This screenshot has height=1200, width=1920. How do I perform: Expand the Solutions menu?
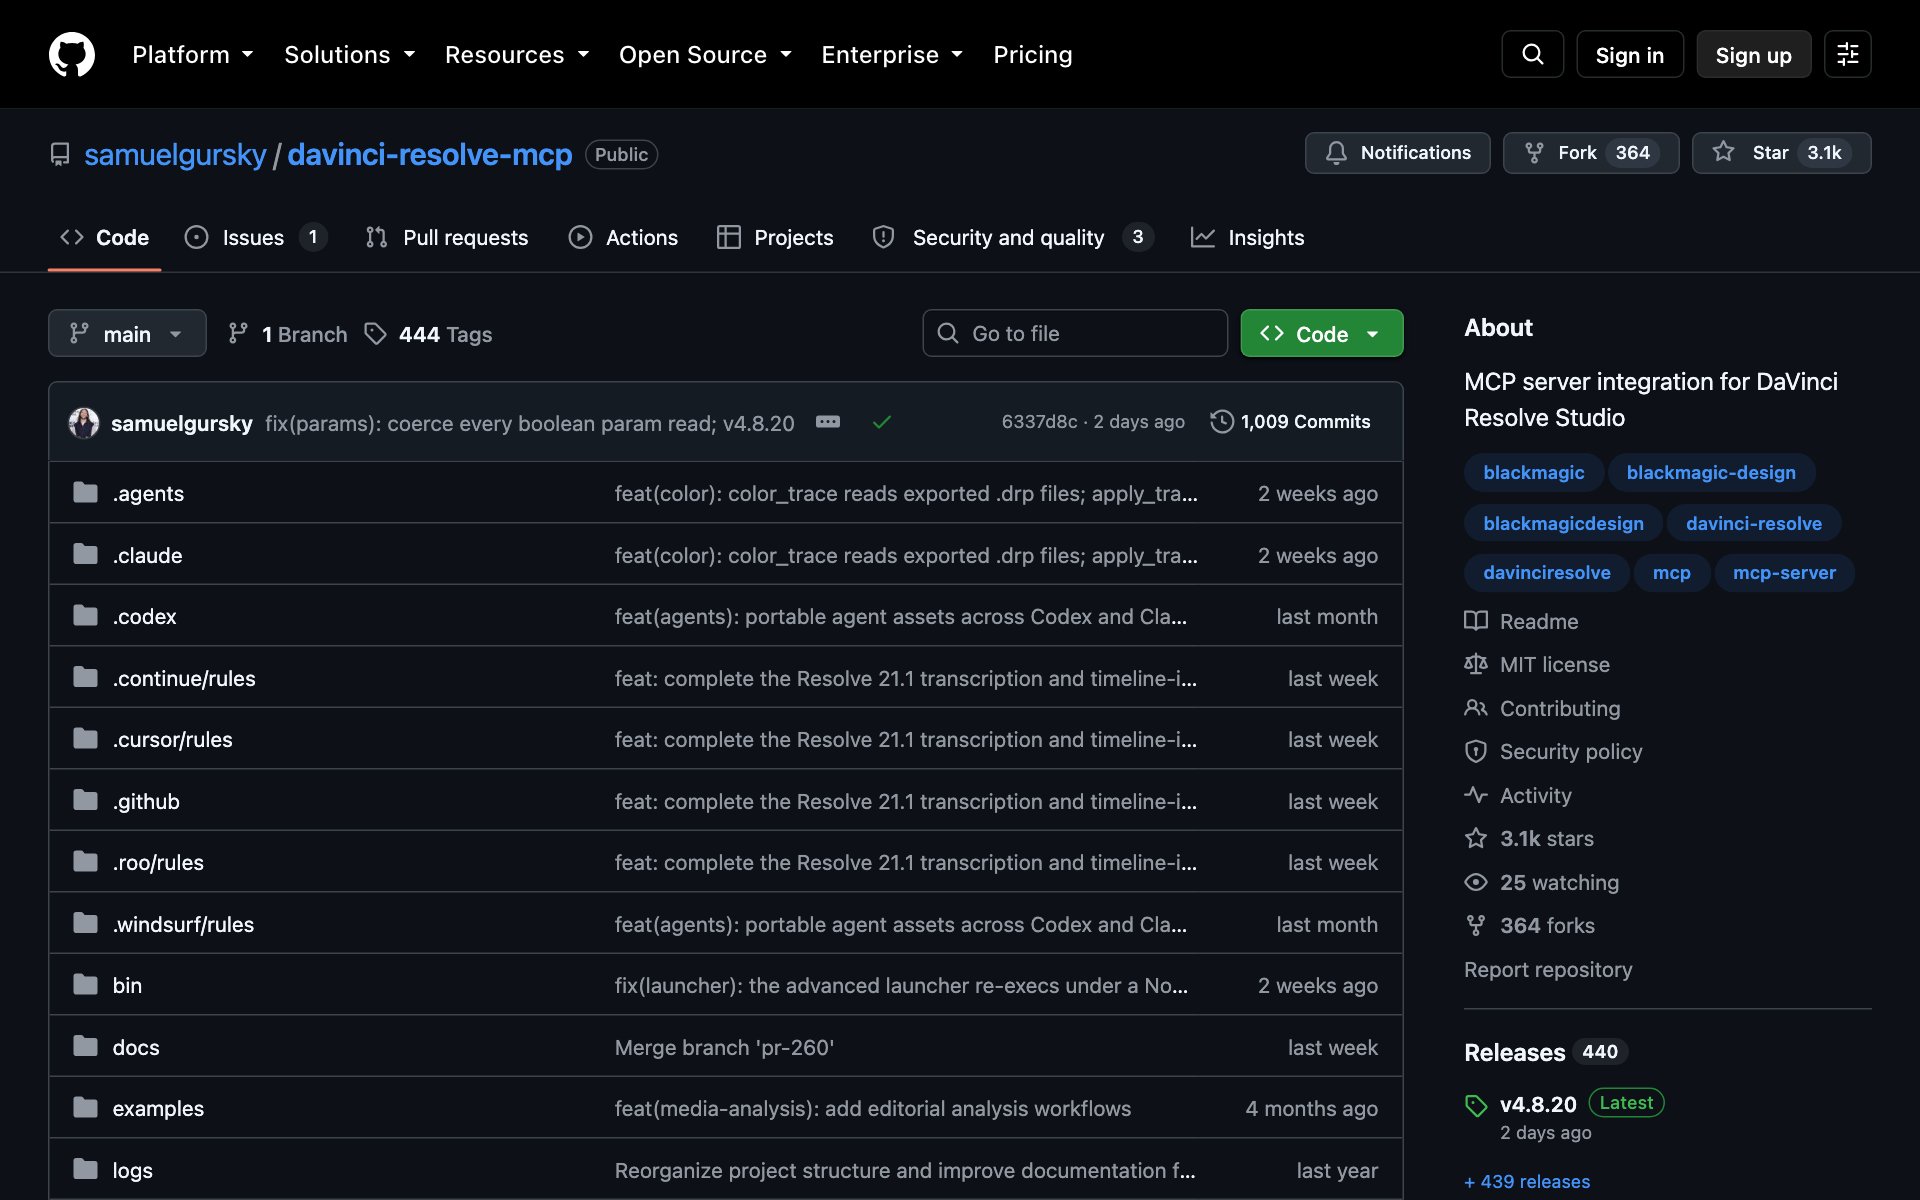350,54
